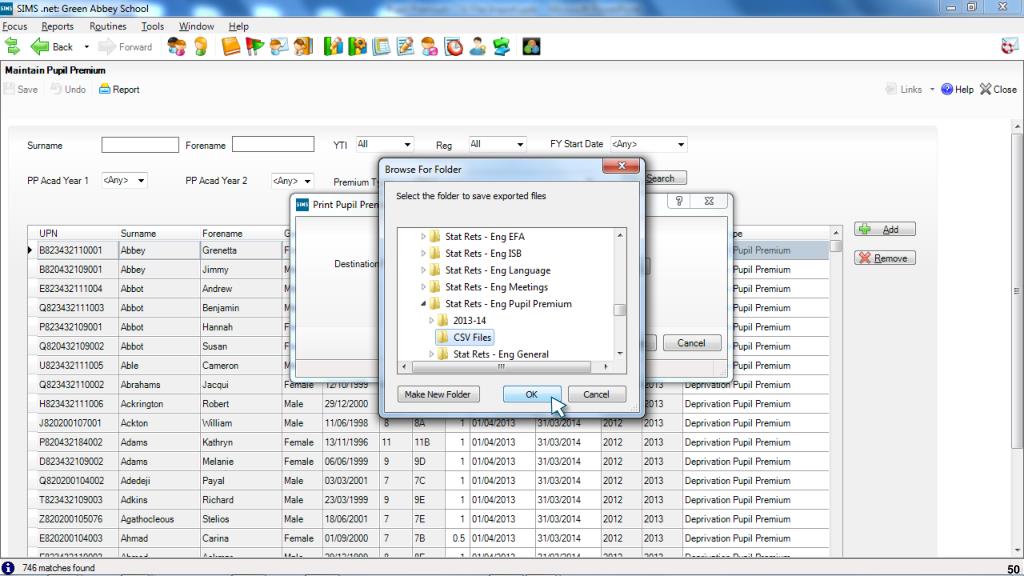Click the red and green flags icon
1024x576 pixels.
tap(255, 46)
